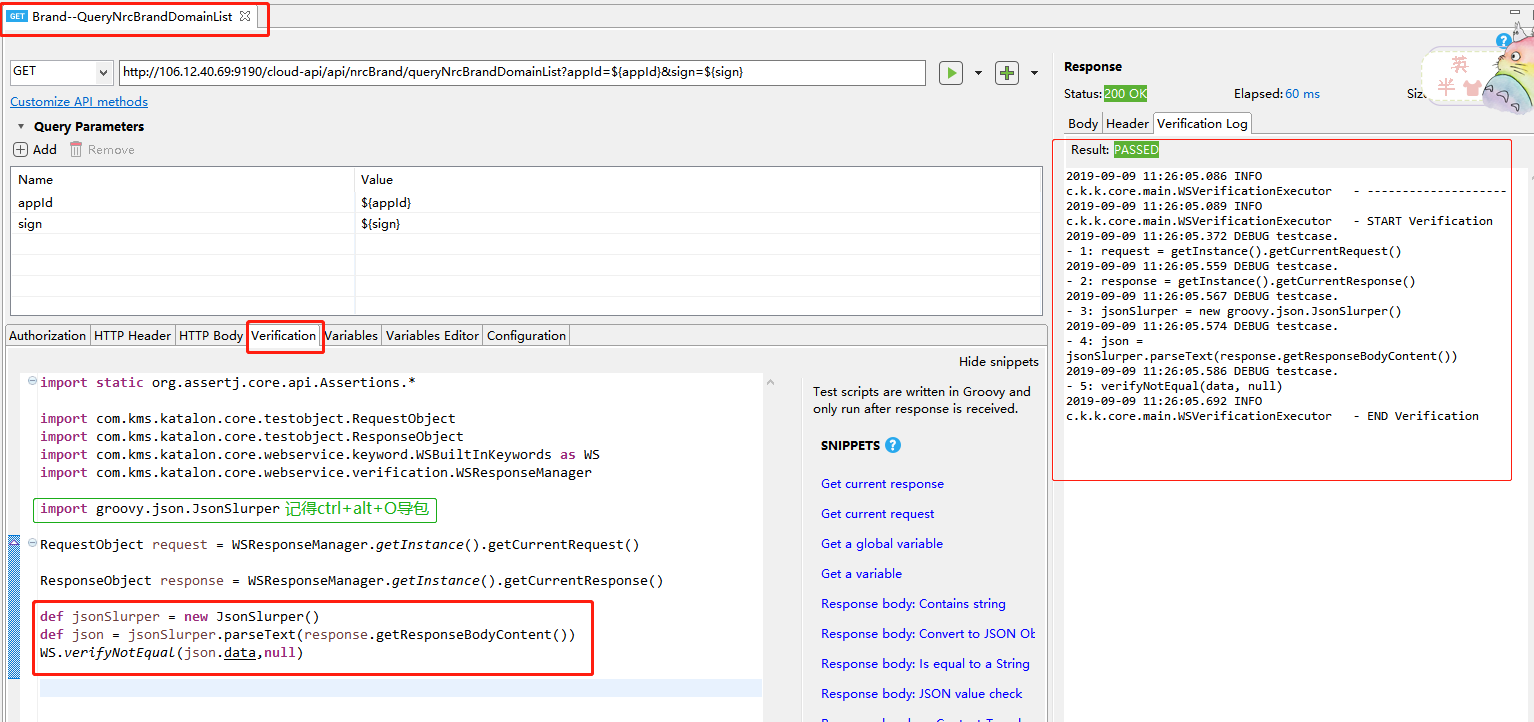
Task: Open the Variables Editor tab
Action: [x=432, y=336]
